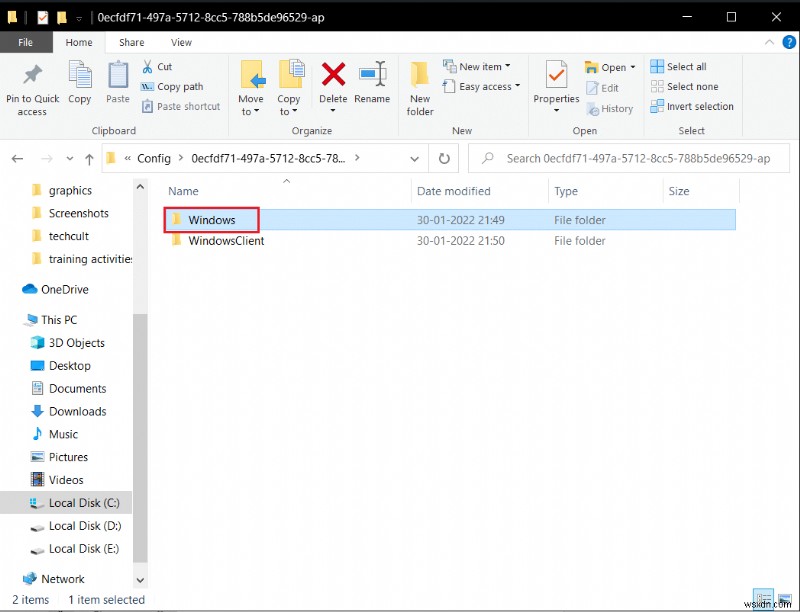The image size is (800, 612).
Task: Open the Copy to menu
Action: pyautogui.click(x=289, y=88)
